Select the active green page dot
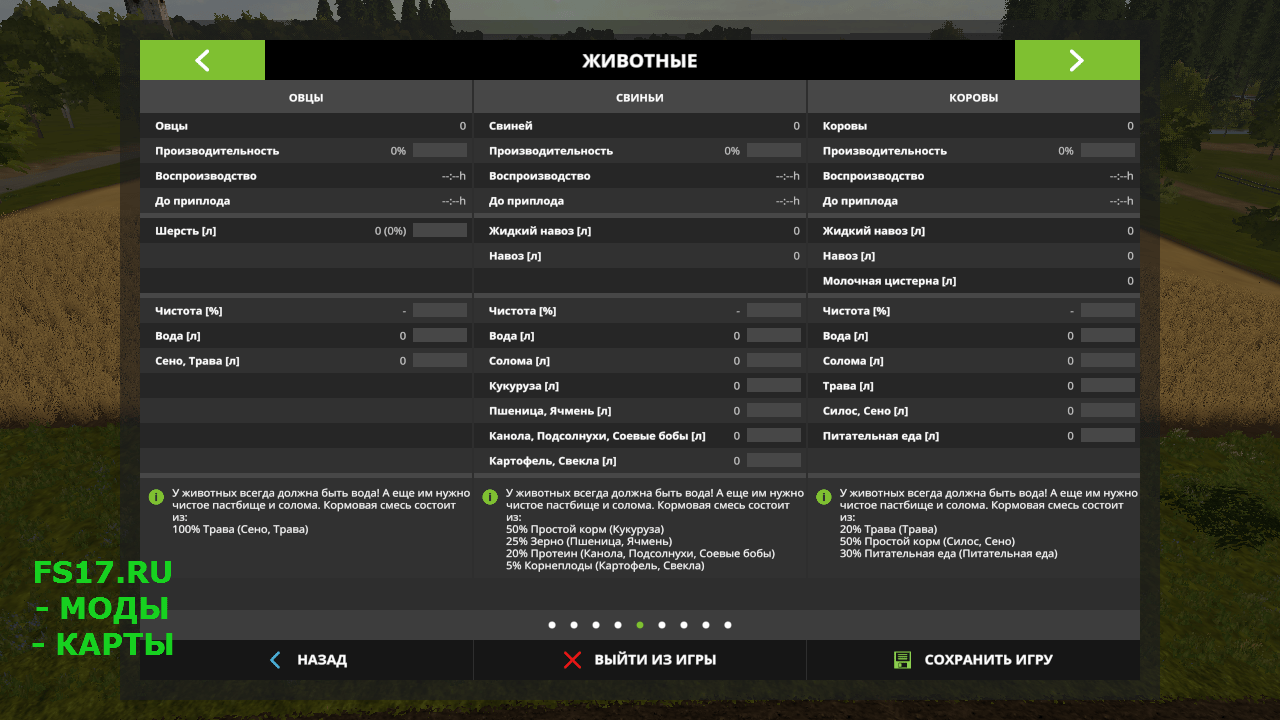Screen dimensions: 1280x720 pos(640,625)
